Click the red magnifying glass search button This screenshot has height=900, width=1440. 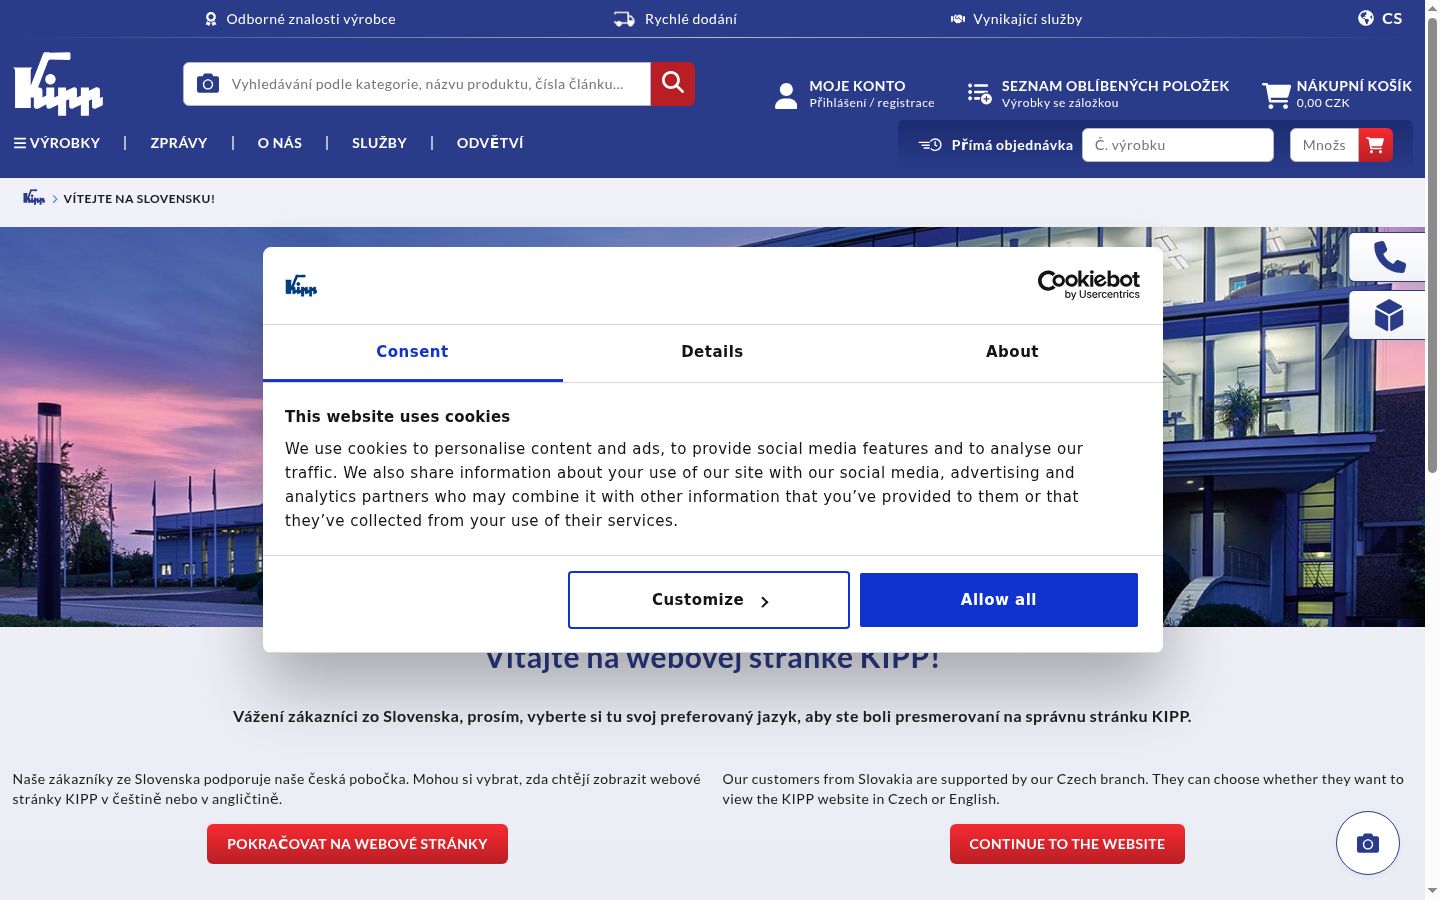(x=673, y=83)
